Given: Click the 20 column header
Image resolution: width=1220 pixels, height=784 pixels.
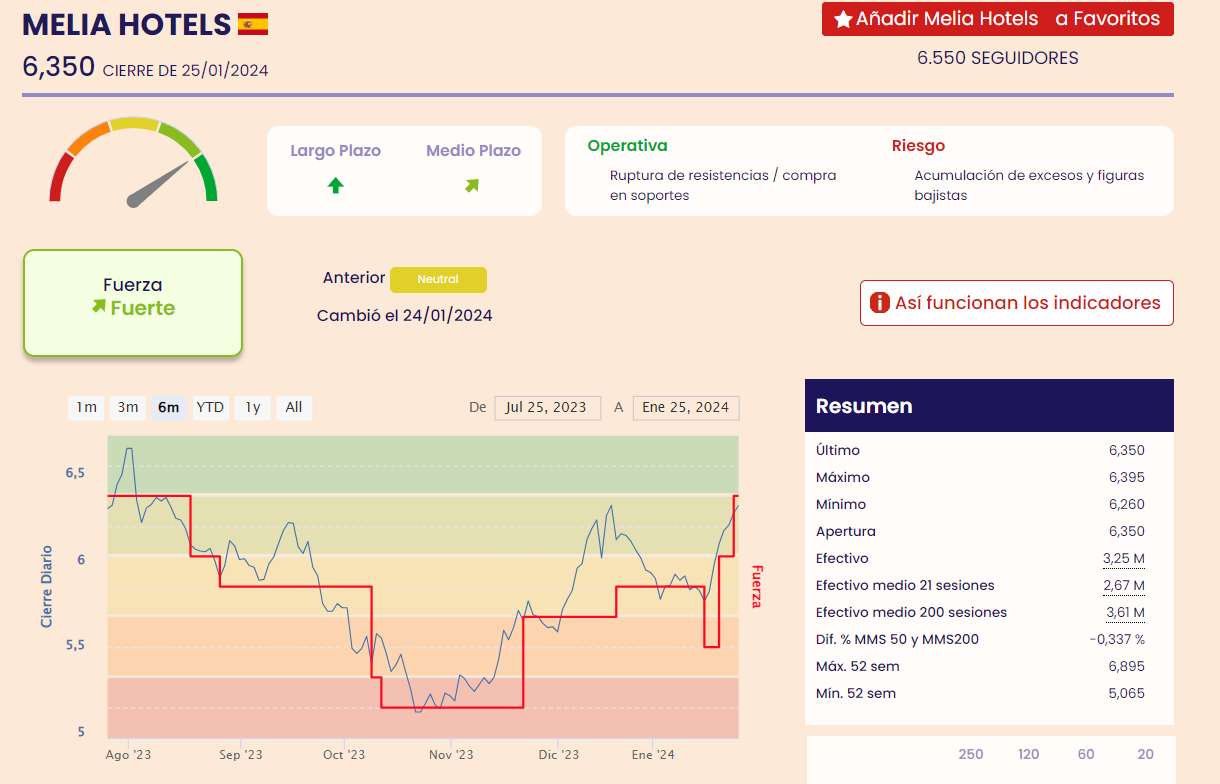Looking at the screenshot, I should 1145,754.
